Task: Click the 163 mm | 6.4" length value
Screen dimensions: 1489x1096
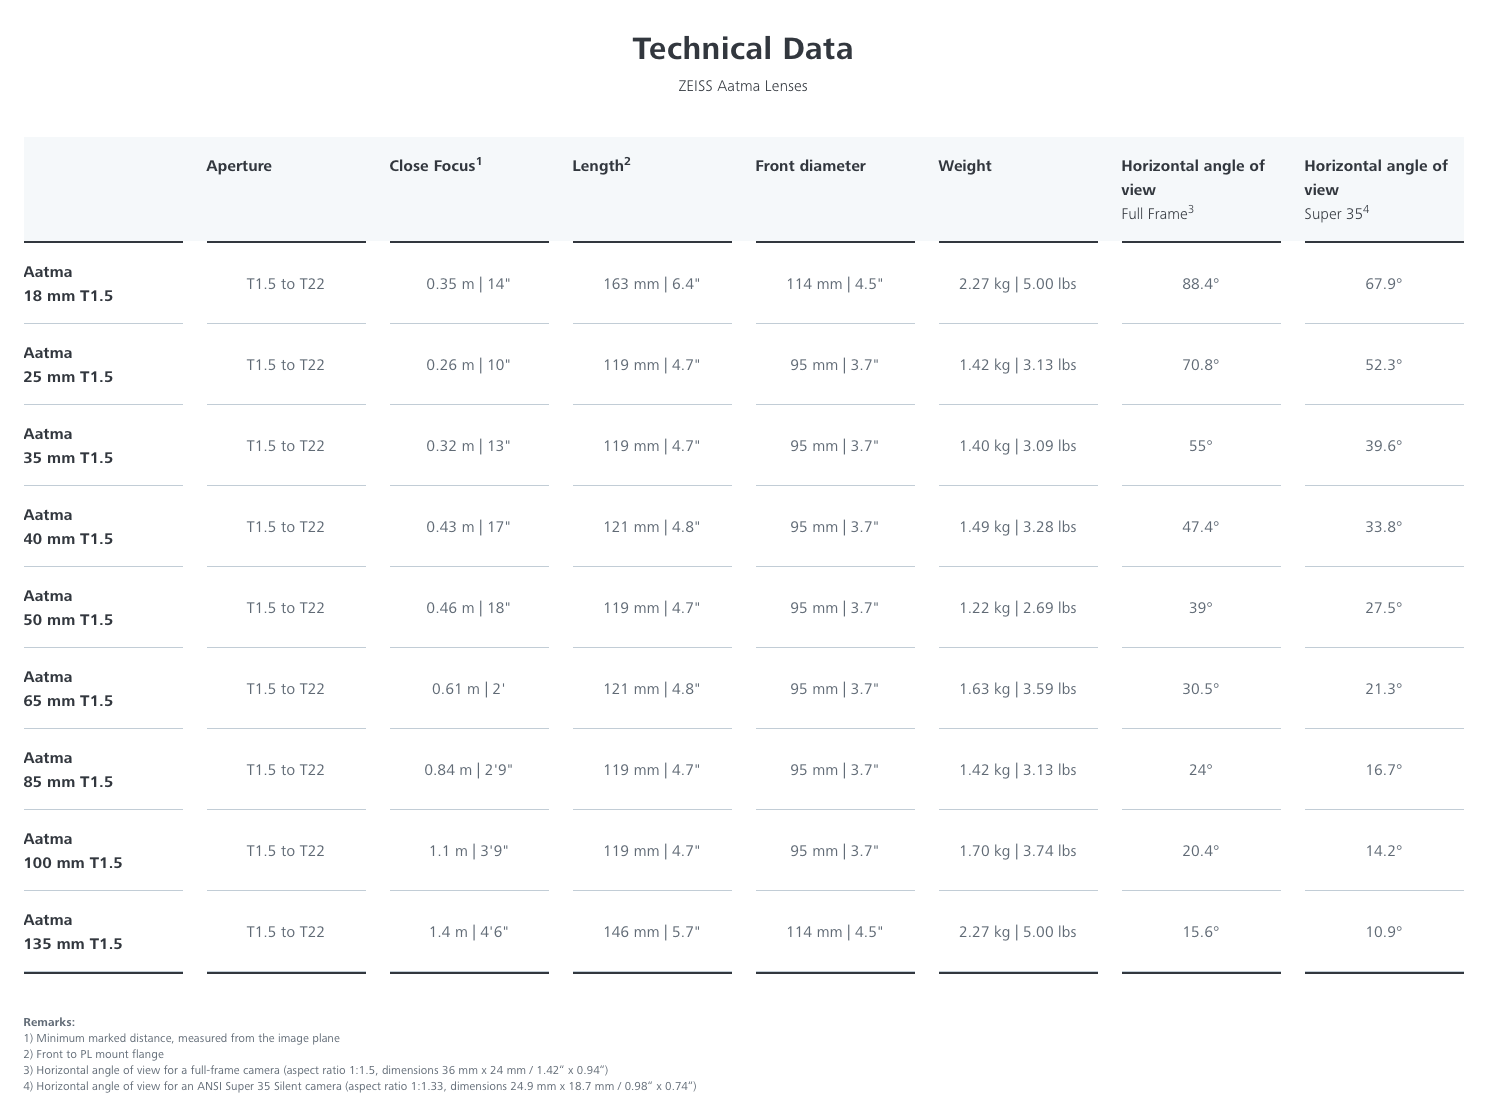Action: pyautogui.click(x=651, y=284)
